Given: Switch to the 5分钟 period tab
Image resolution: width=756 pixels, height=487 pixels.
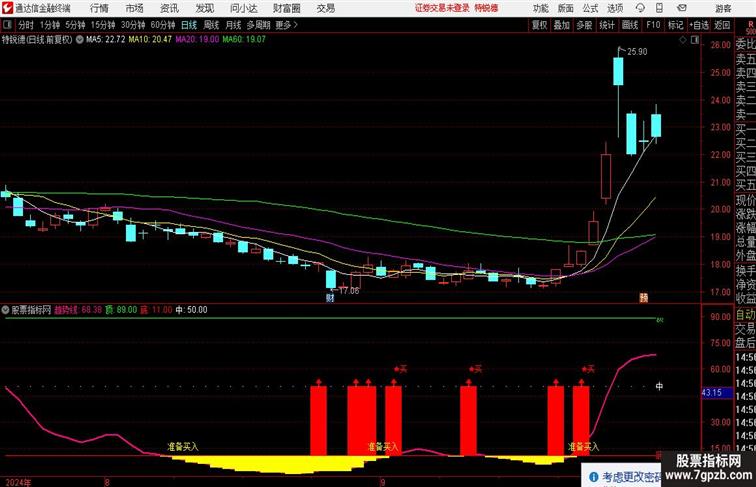Looking at the screenshot, I should pos(75,25).
